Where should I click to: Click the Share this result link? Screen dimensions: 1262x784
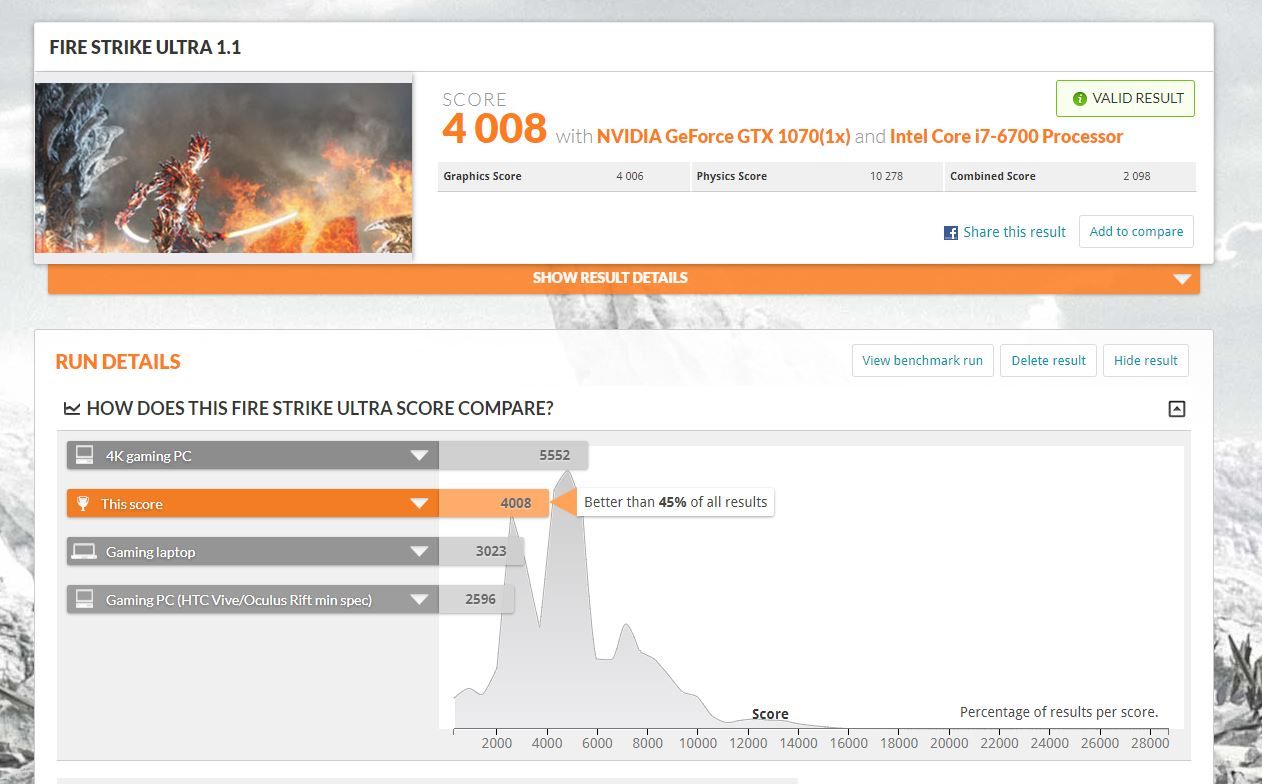tap(1014, 232)
